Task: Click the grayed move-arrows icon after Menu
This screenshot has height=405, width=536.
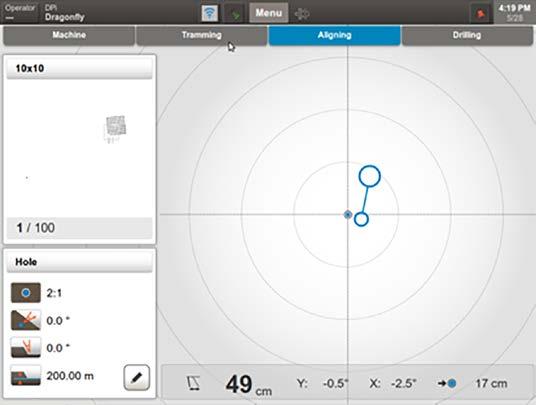Action: click(x=302, y=14)
